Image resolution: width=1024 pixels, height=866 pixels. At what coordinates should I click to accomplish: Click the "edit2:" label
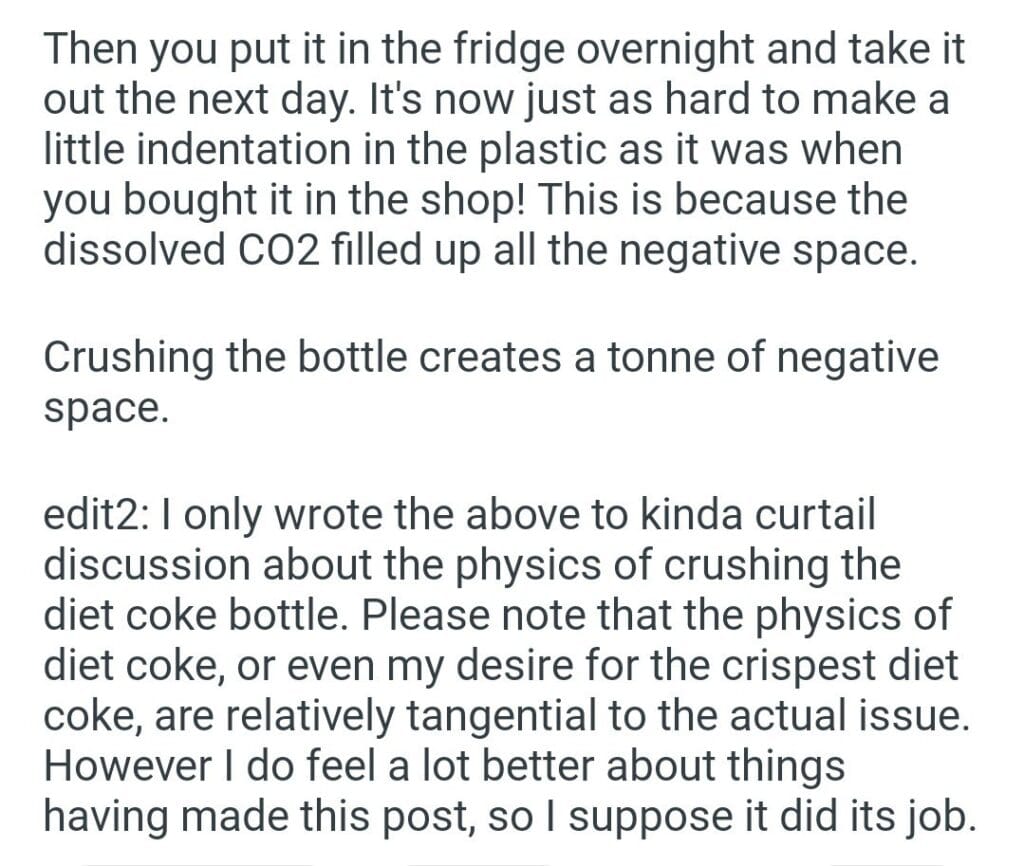tap(96, 517)
